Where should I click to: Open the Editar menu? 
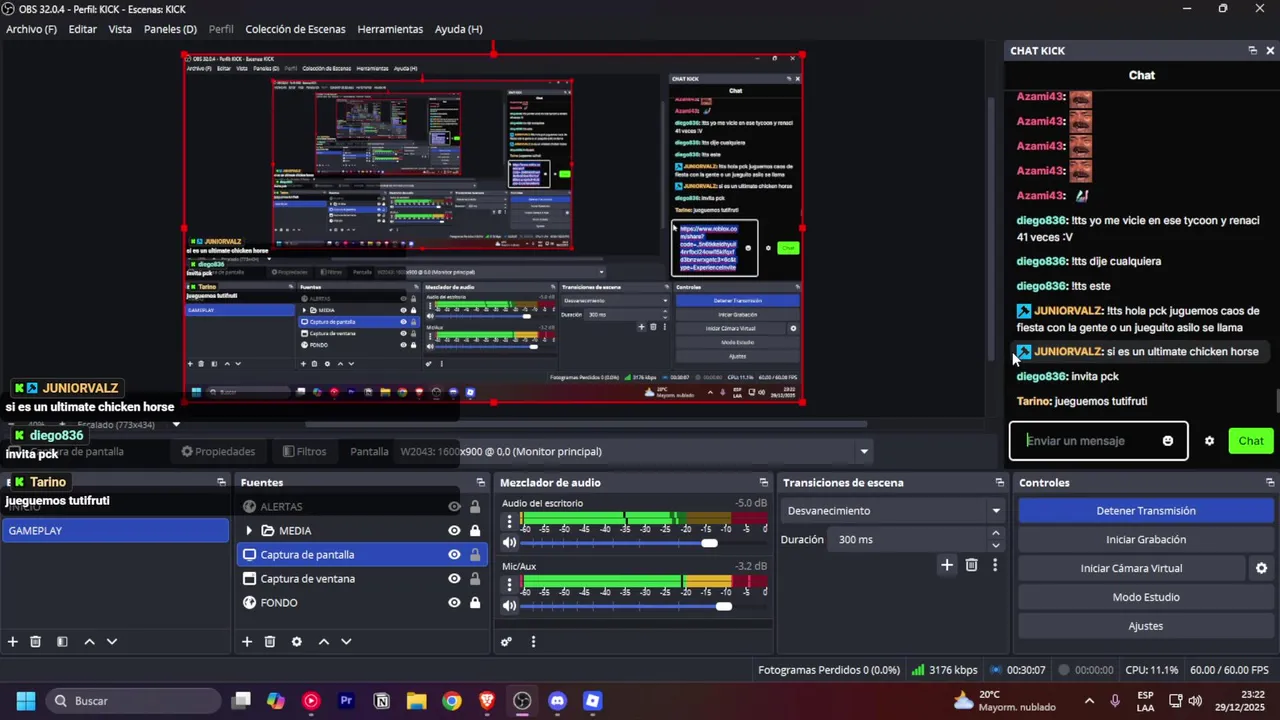point(83,29)
